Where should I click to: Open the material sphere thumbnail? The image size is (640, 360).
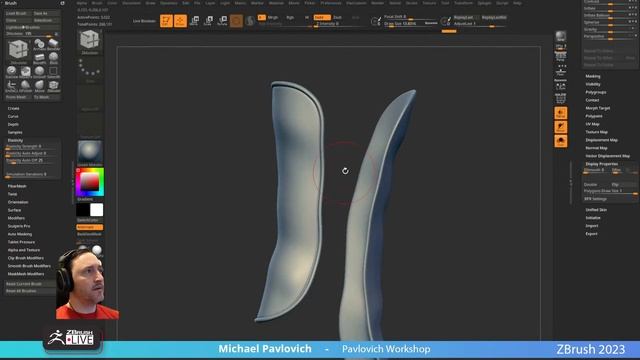[90, 152]
